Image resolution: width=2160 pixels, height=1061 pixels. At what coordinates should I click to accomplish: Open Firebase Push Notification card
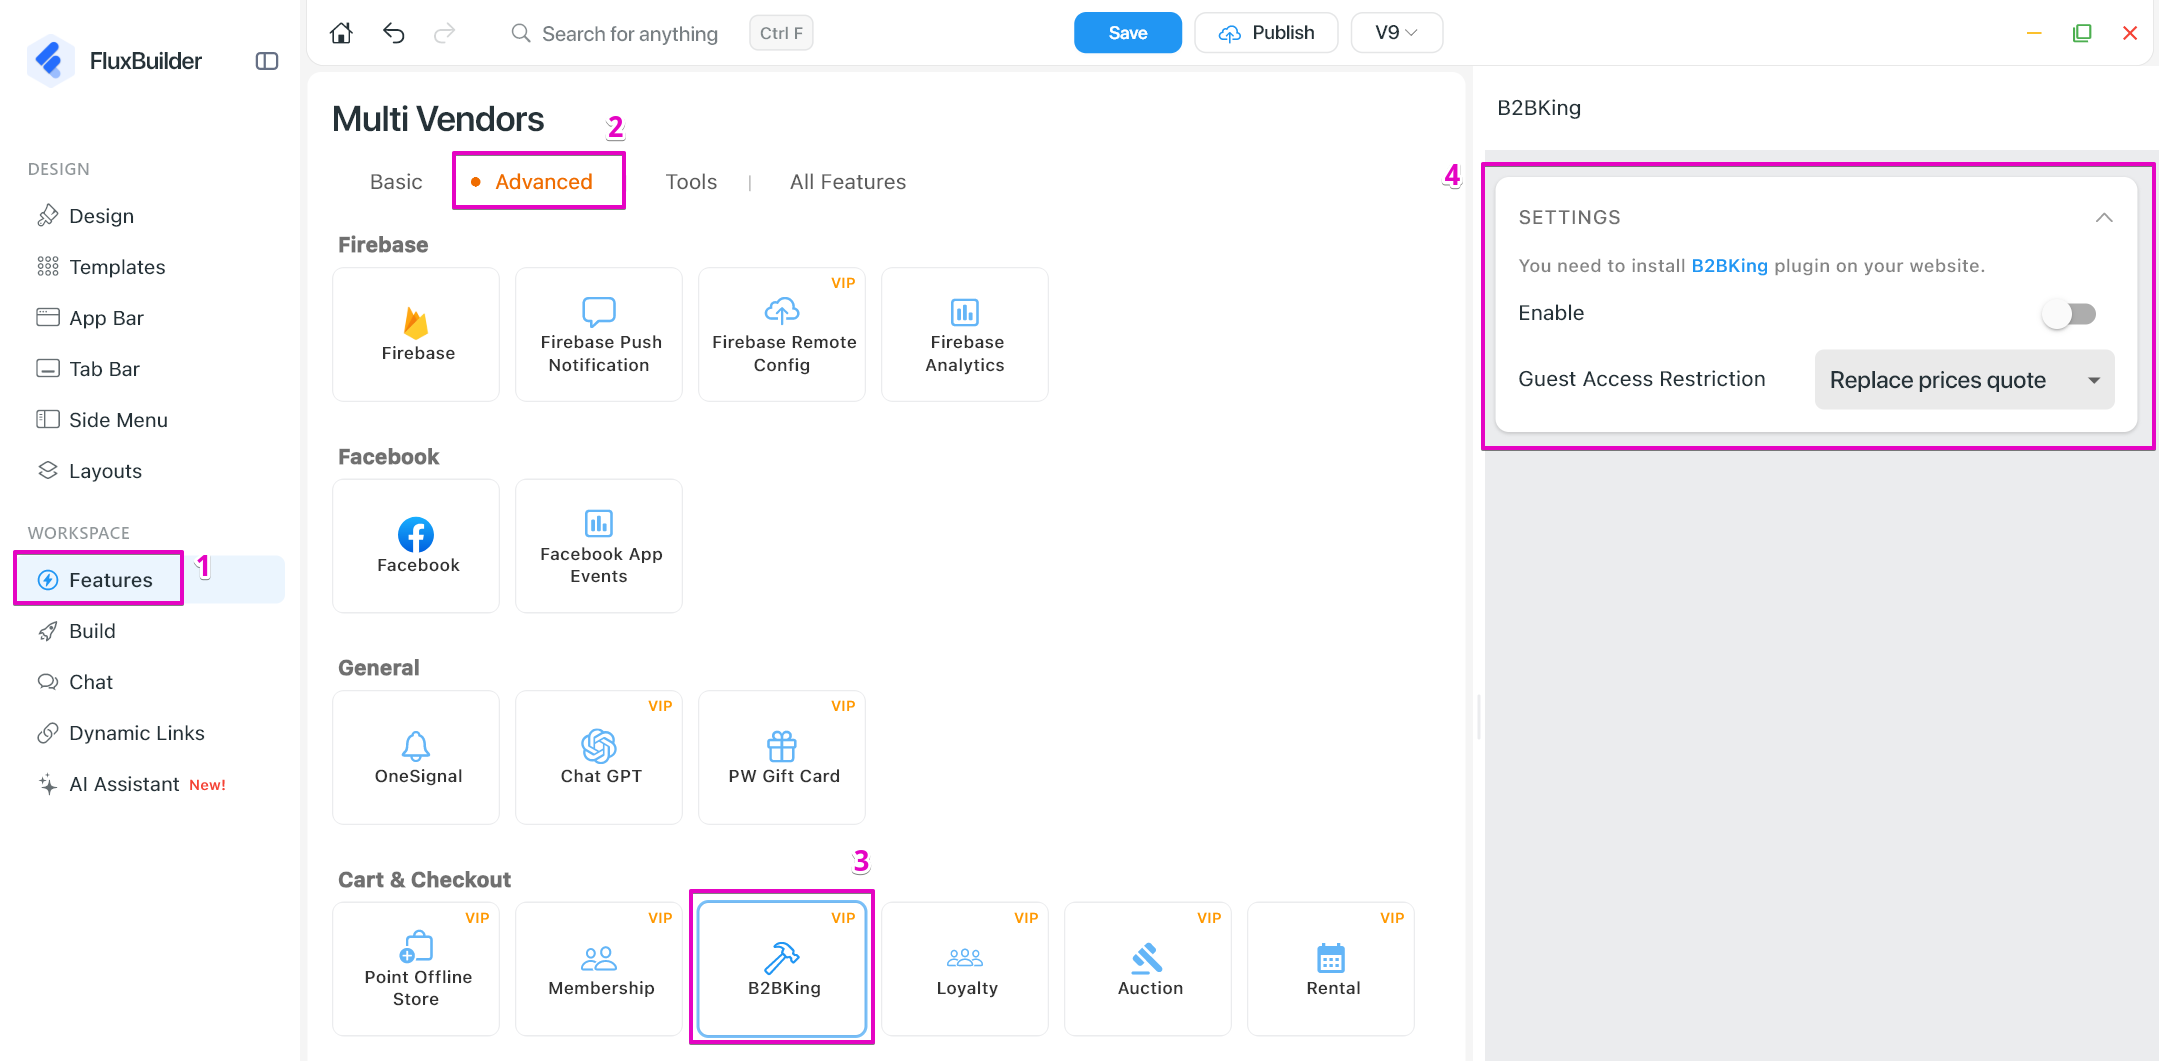(599, 334)
